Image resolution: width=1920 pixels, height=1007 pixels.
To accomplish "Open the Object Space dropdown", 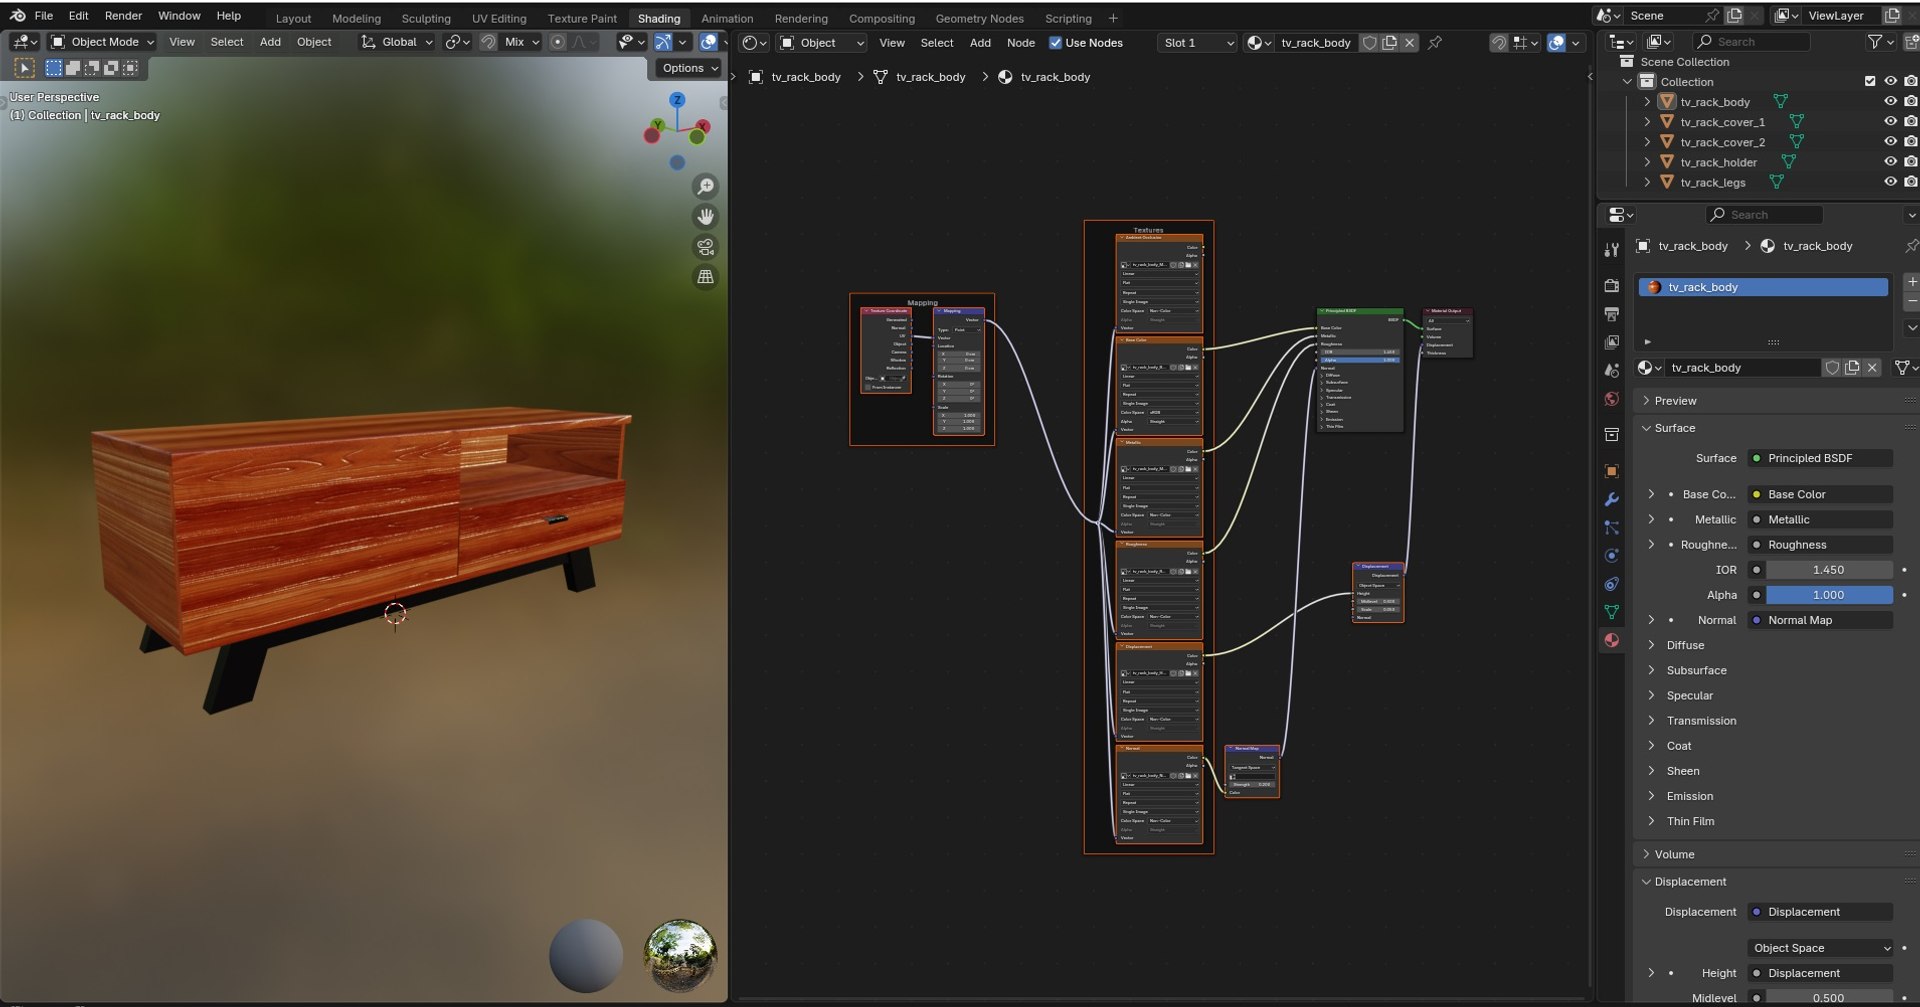I will coord(1820,948).
